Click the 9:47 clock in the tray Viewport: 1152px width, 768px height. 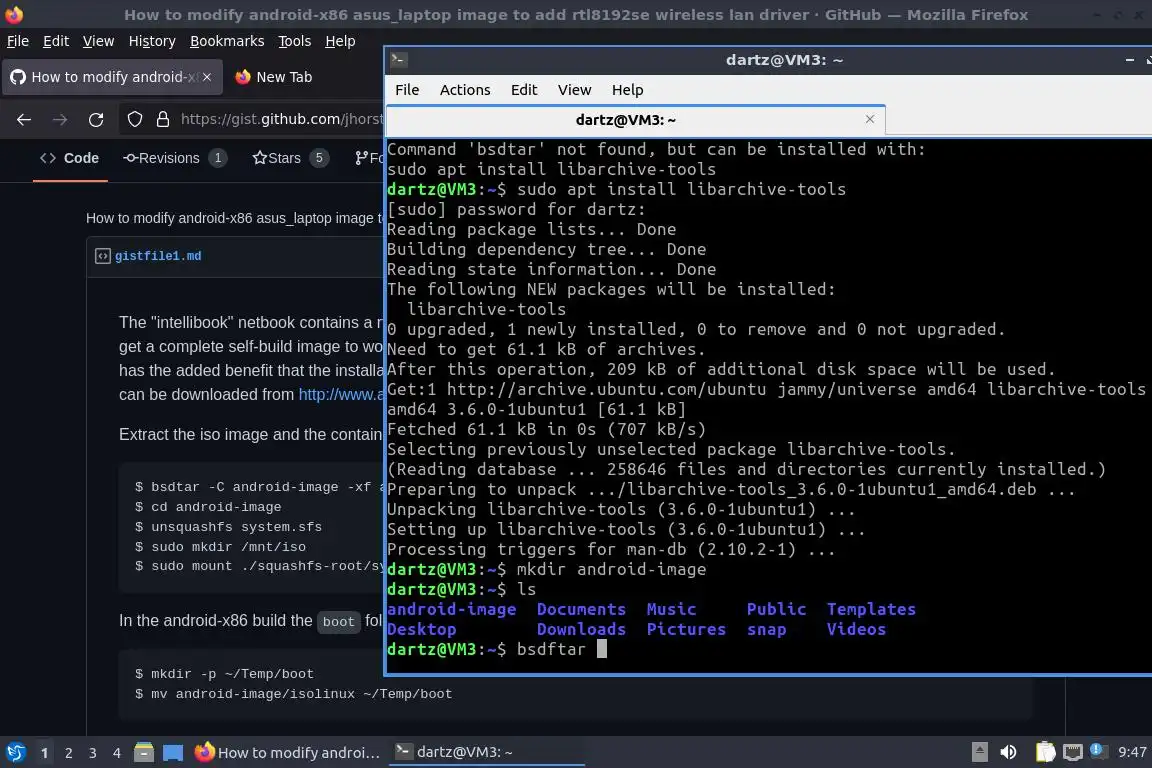click(1132, 752)
